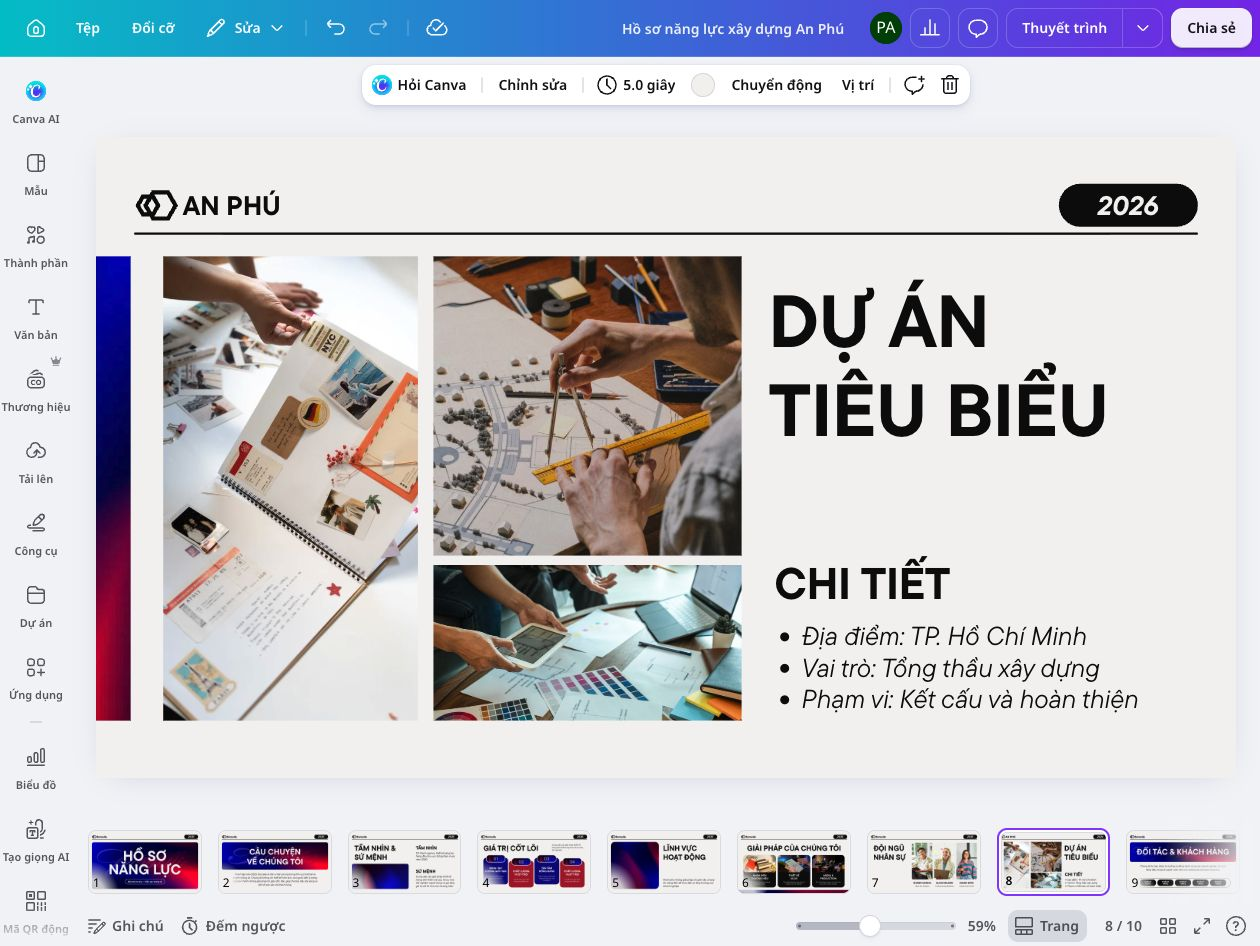Delete page with trash icon
The image size is (1260, 946).
click(950, 85)
